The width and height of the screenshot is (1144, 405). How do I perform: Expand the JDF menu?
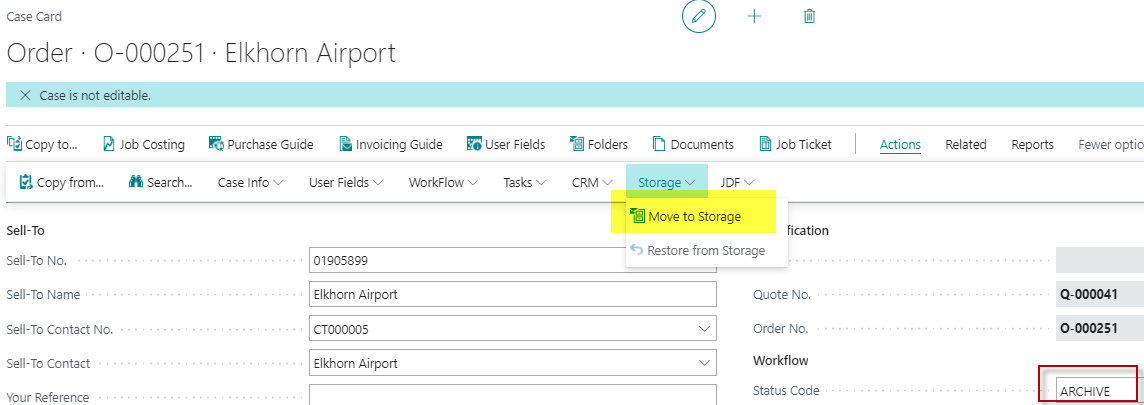tap(737, 183)
